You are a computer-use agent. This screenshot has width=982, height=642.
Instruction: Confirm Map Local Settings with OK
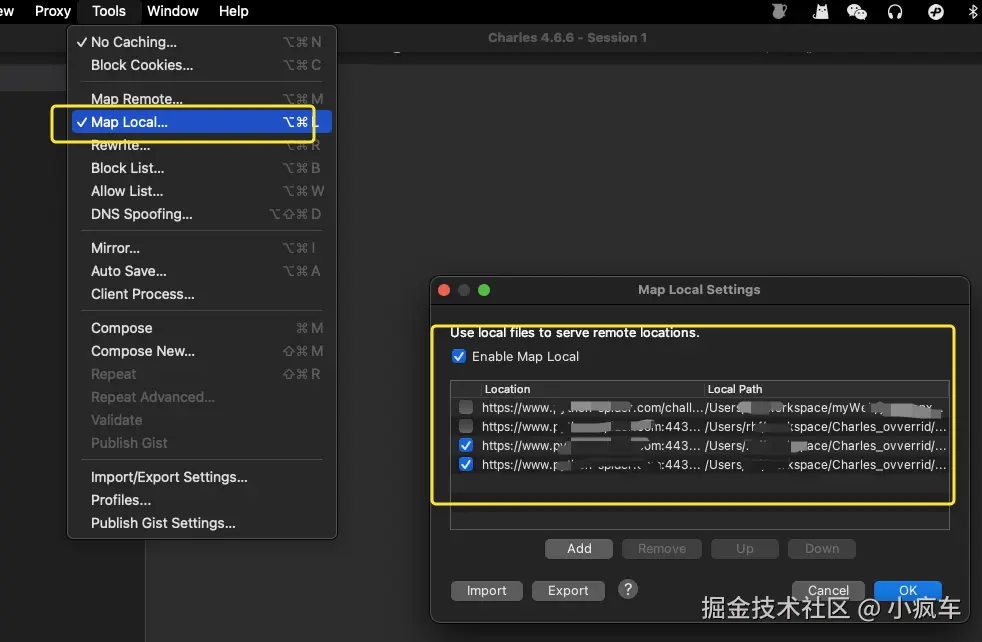(907, 590)
